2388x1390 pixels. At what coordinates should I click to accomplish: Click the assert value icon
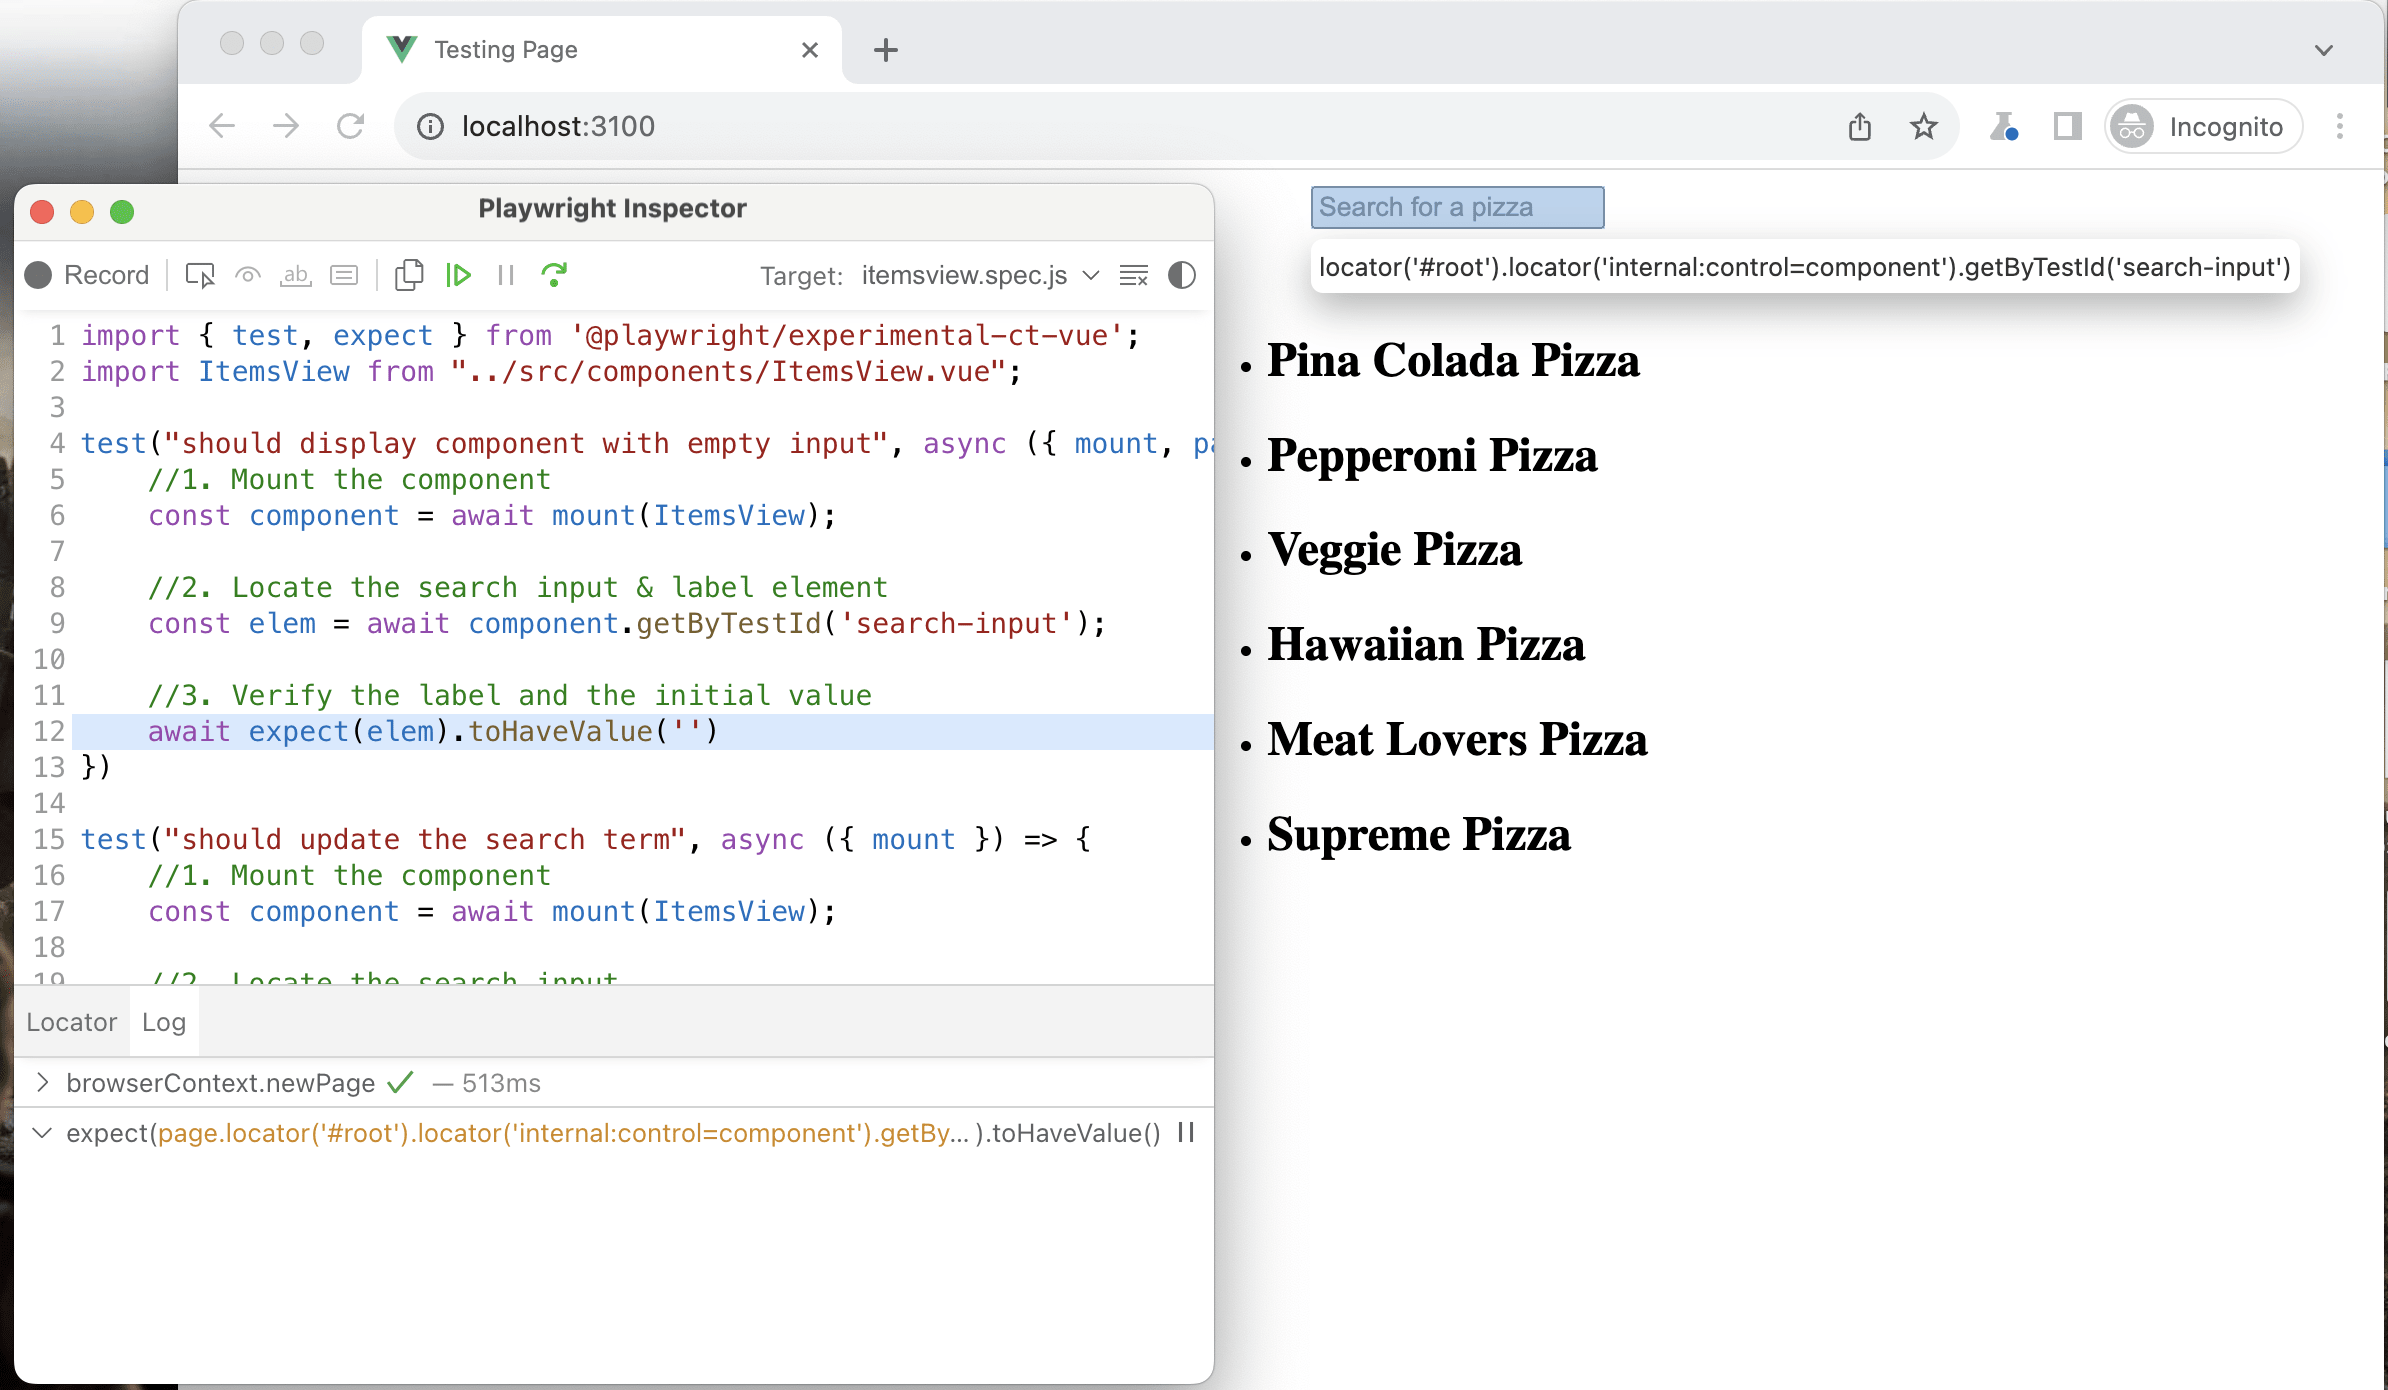pos(344,275)
